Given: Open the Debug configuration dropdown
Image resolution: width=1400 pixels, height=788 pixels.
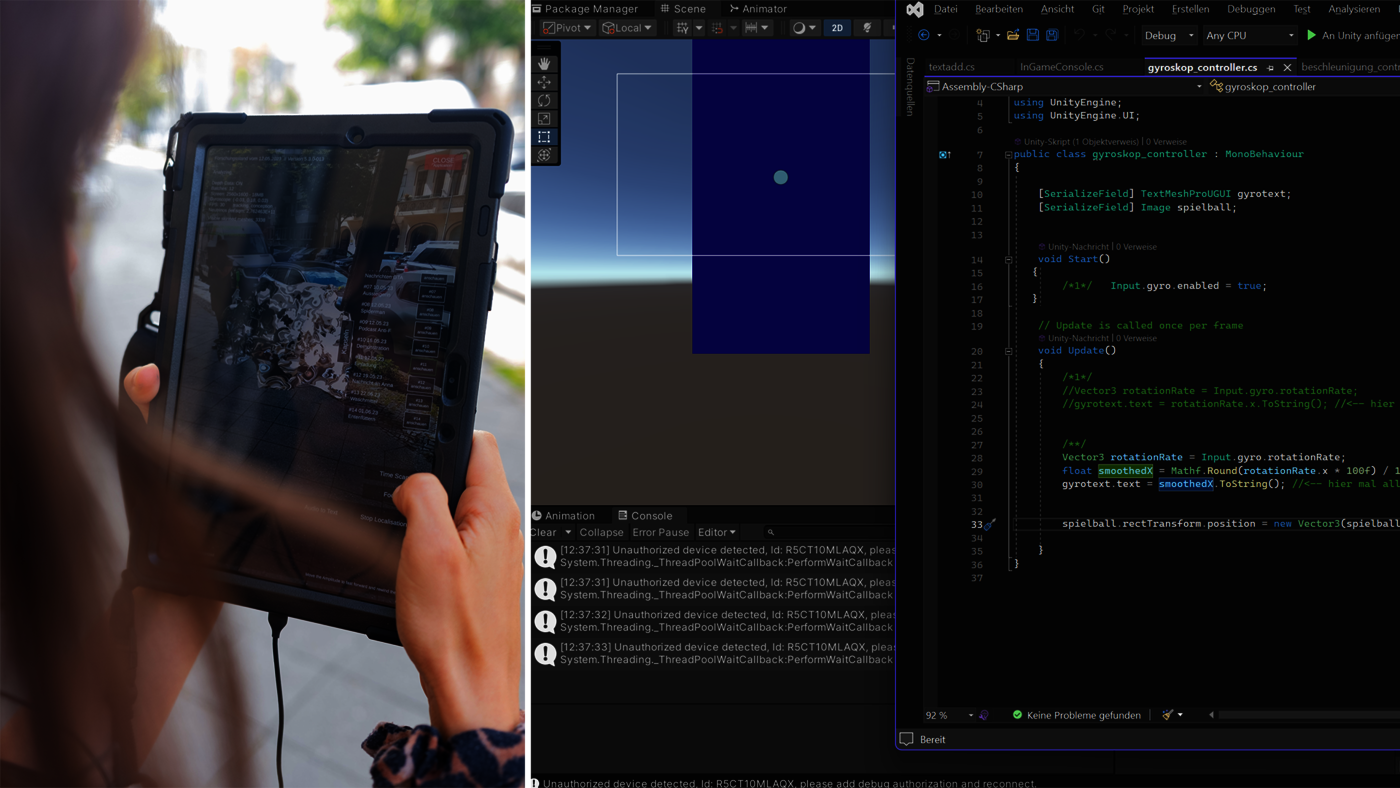Looking at the screenshot, I should pyautogui.click(x=1169, y=35).
